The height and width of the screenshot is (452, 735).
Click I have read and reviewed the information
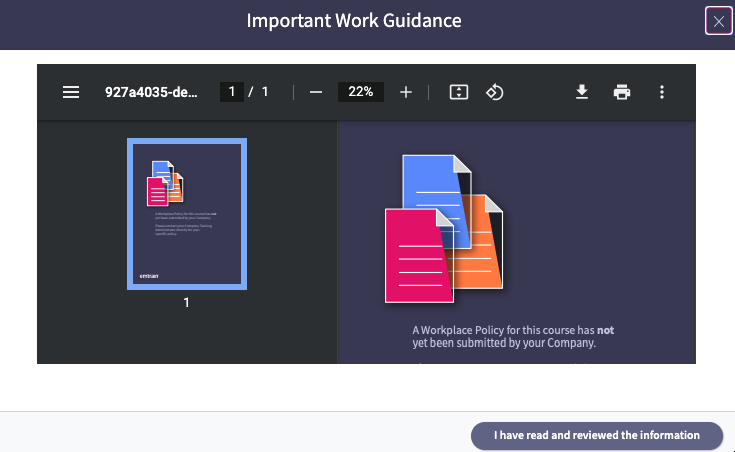[x=597, y=436]
